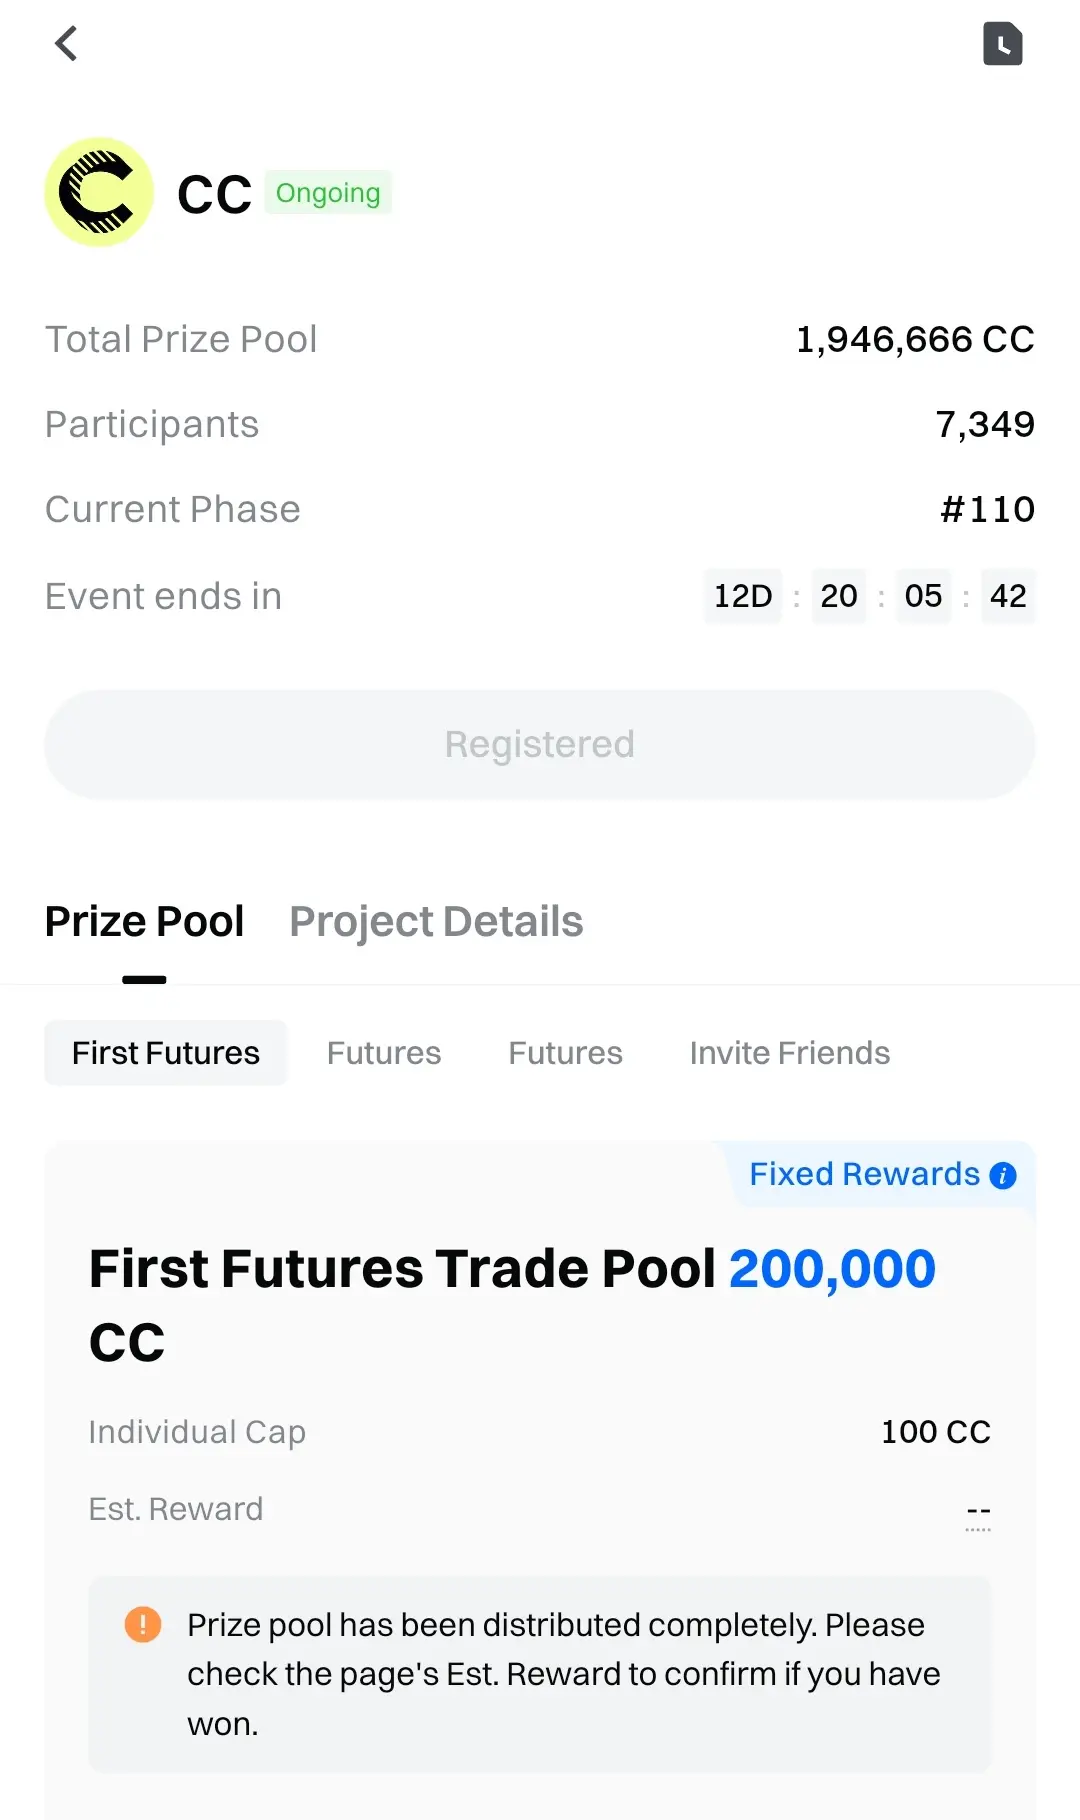Switch to the Prize Pool tab

145,921
